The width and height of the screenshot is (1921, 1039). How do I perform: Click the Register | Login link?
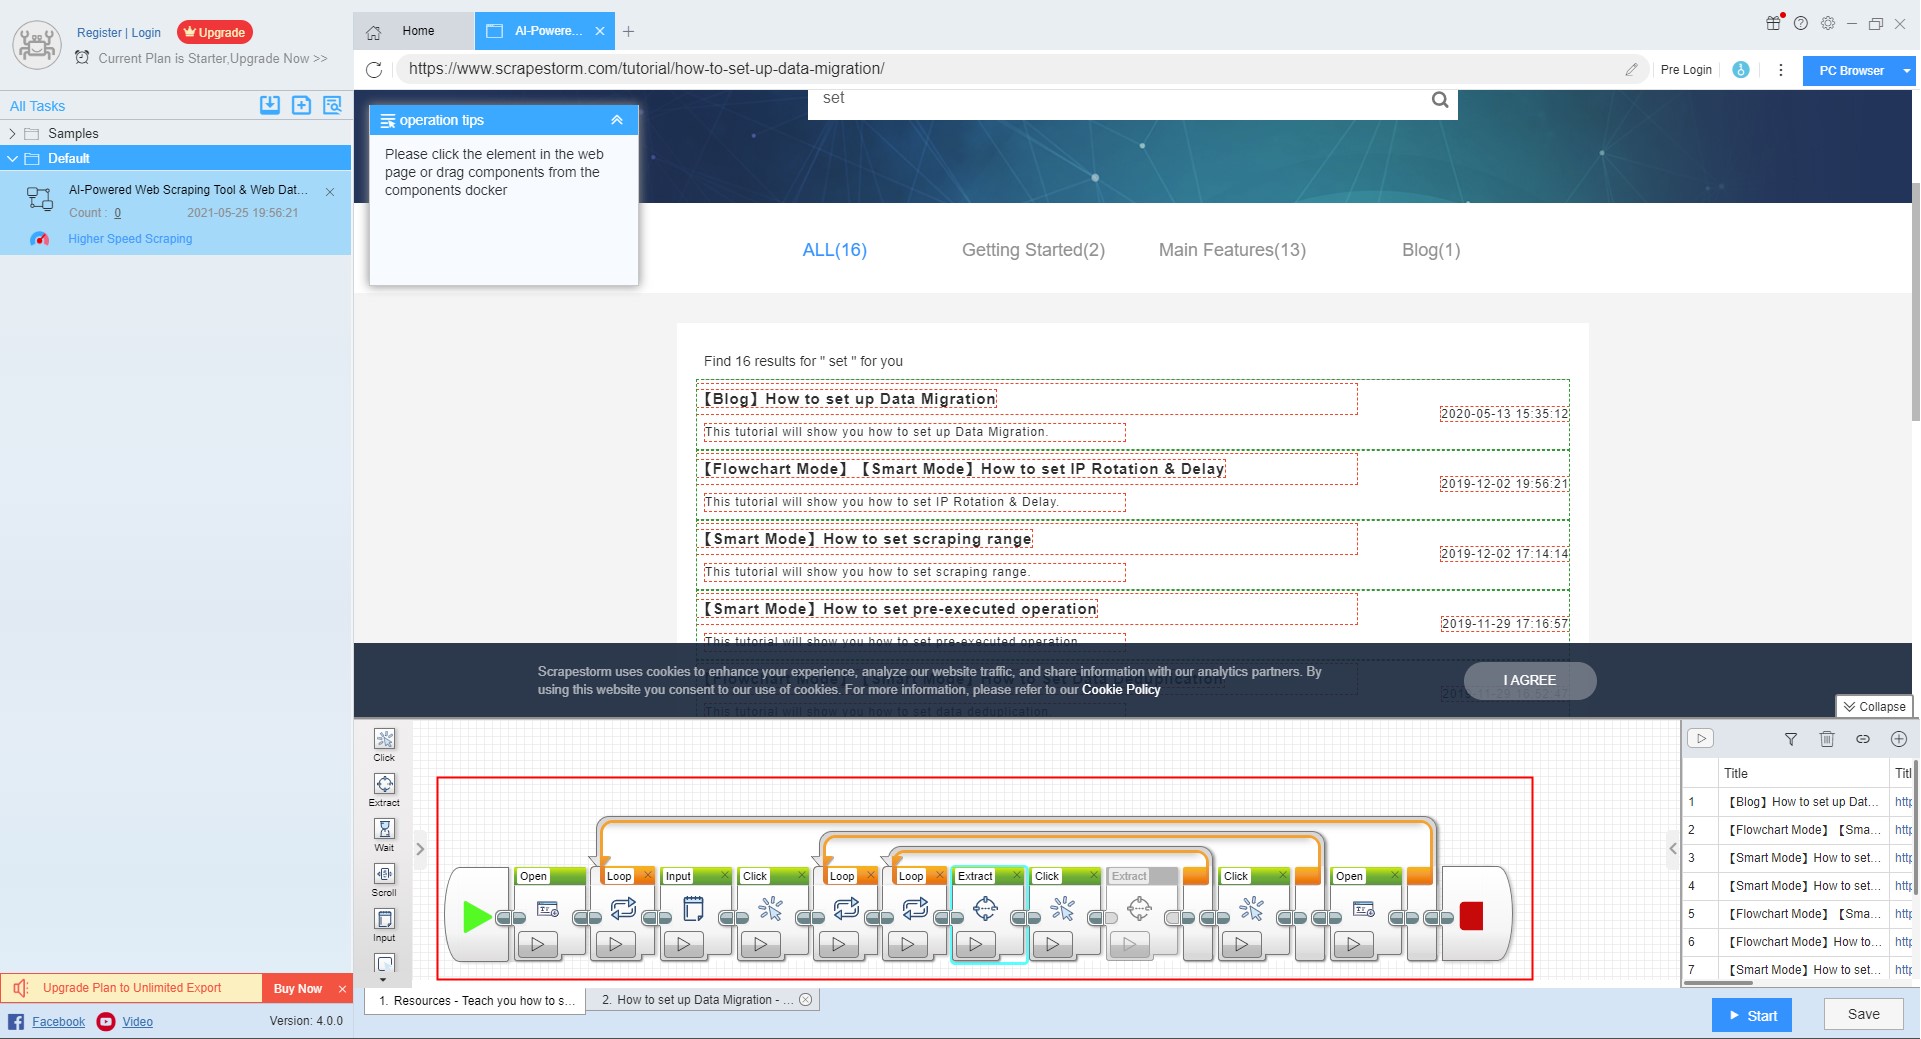click(119, 33)
